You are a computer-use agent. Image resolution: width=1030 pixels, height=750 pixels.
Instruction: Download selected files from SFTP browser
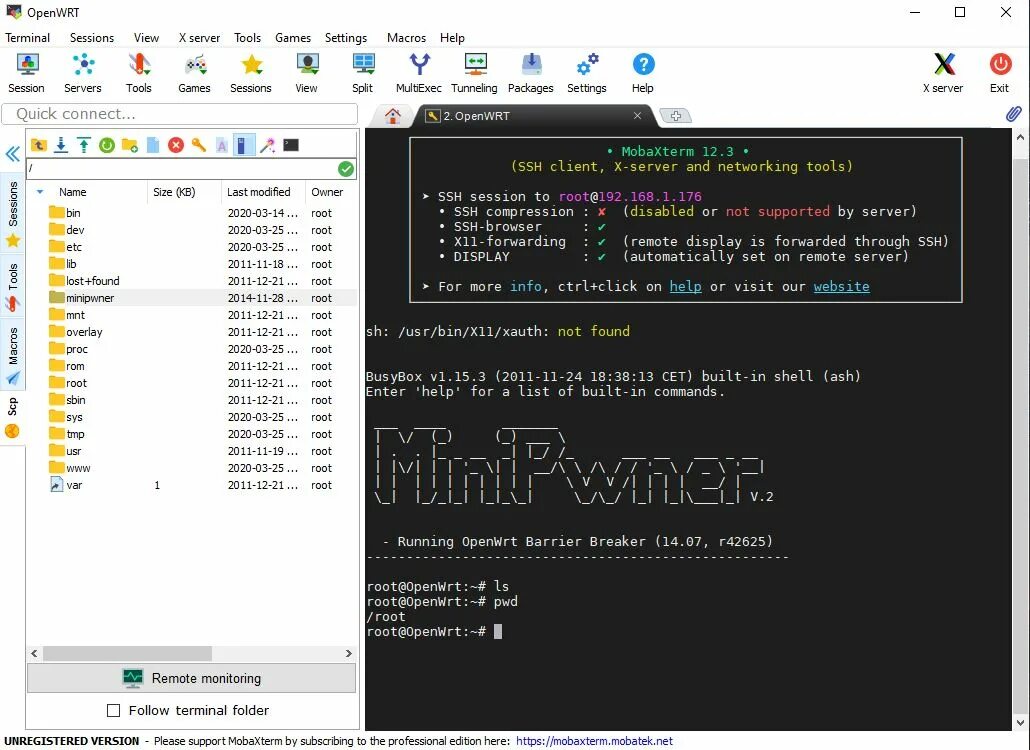pos(61,145)
